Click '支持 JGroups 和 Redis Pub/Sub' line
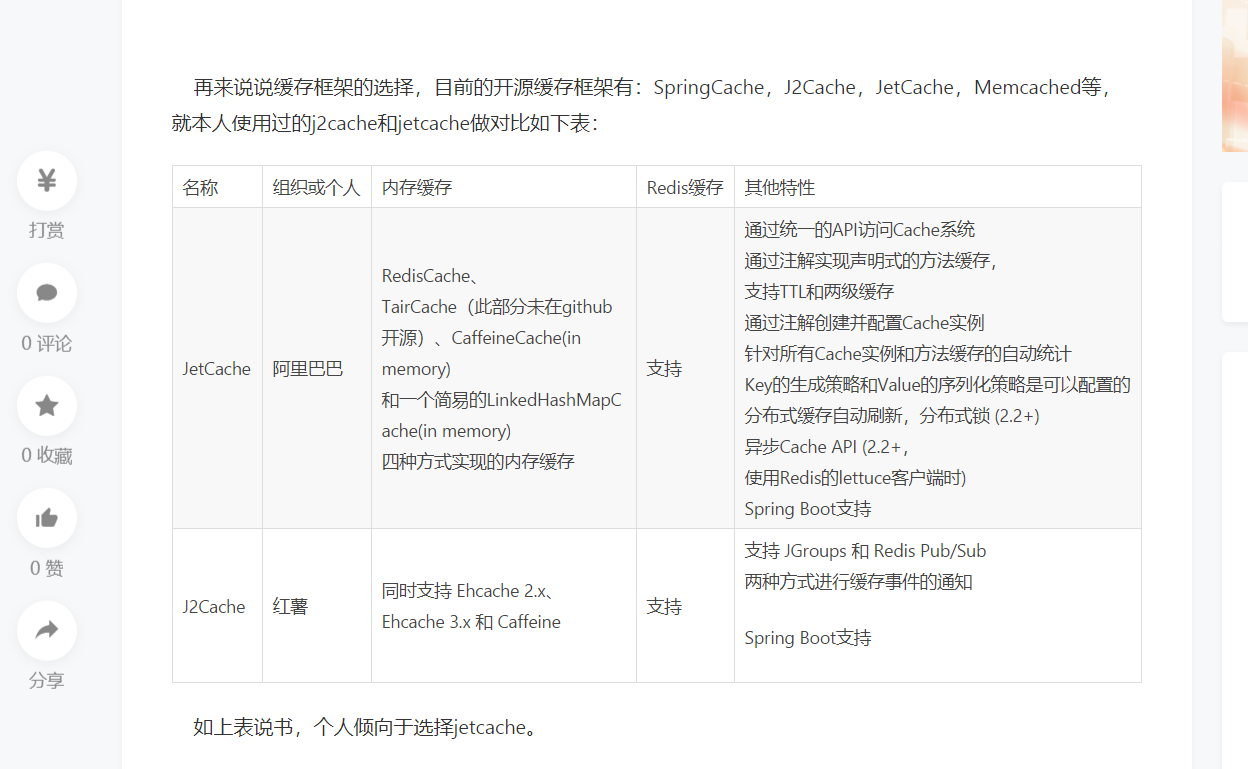This screenshot has width=1248, height=769. coord(866,551)
